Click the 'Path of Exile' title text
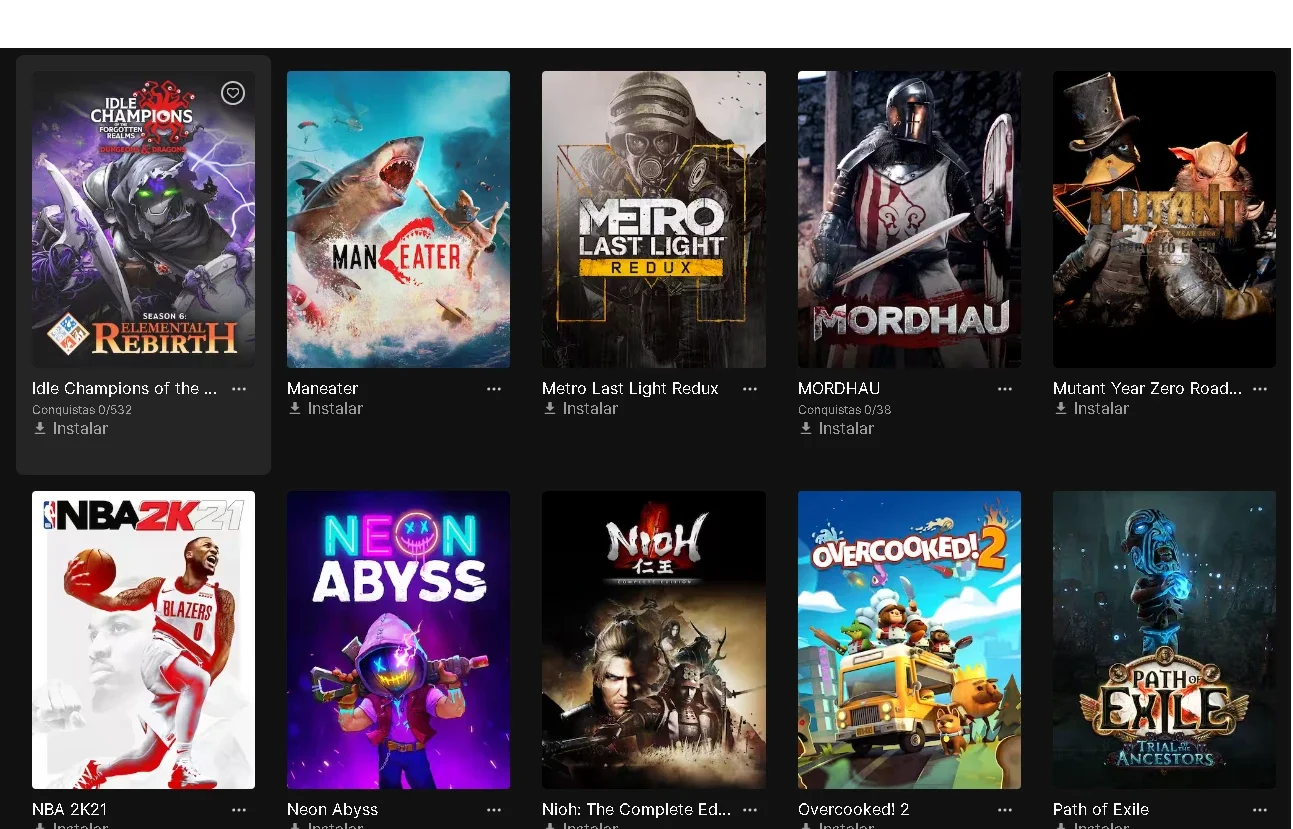This screenshot has width=1293, height=829. click(1101, 809)
